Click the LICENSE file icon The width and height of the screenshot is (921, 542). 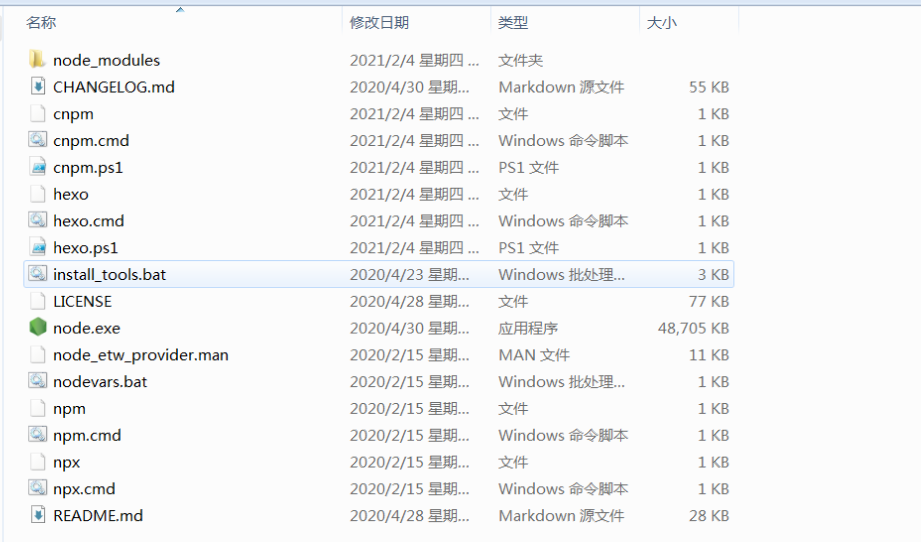pyautogui.click(x=38, y=301)
